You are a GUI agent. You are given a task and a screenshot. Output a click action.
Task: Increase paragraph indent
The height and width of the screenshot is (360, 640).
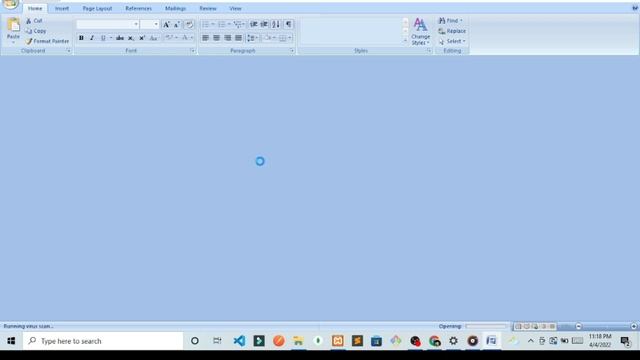pos(264,24)
